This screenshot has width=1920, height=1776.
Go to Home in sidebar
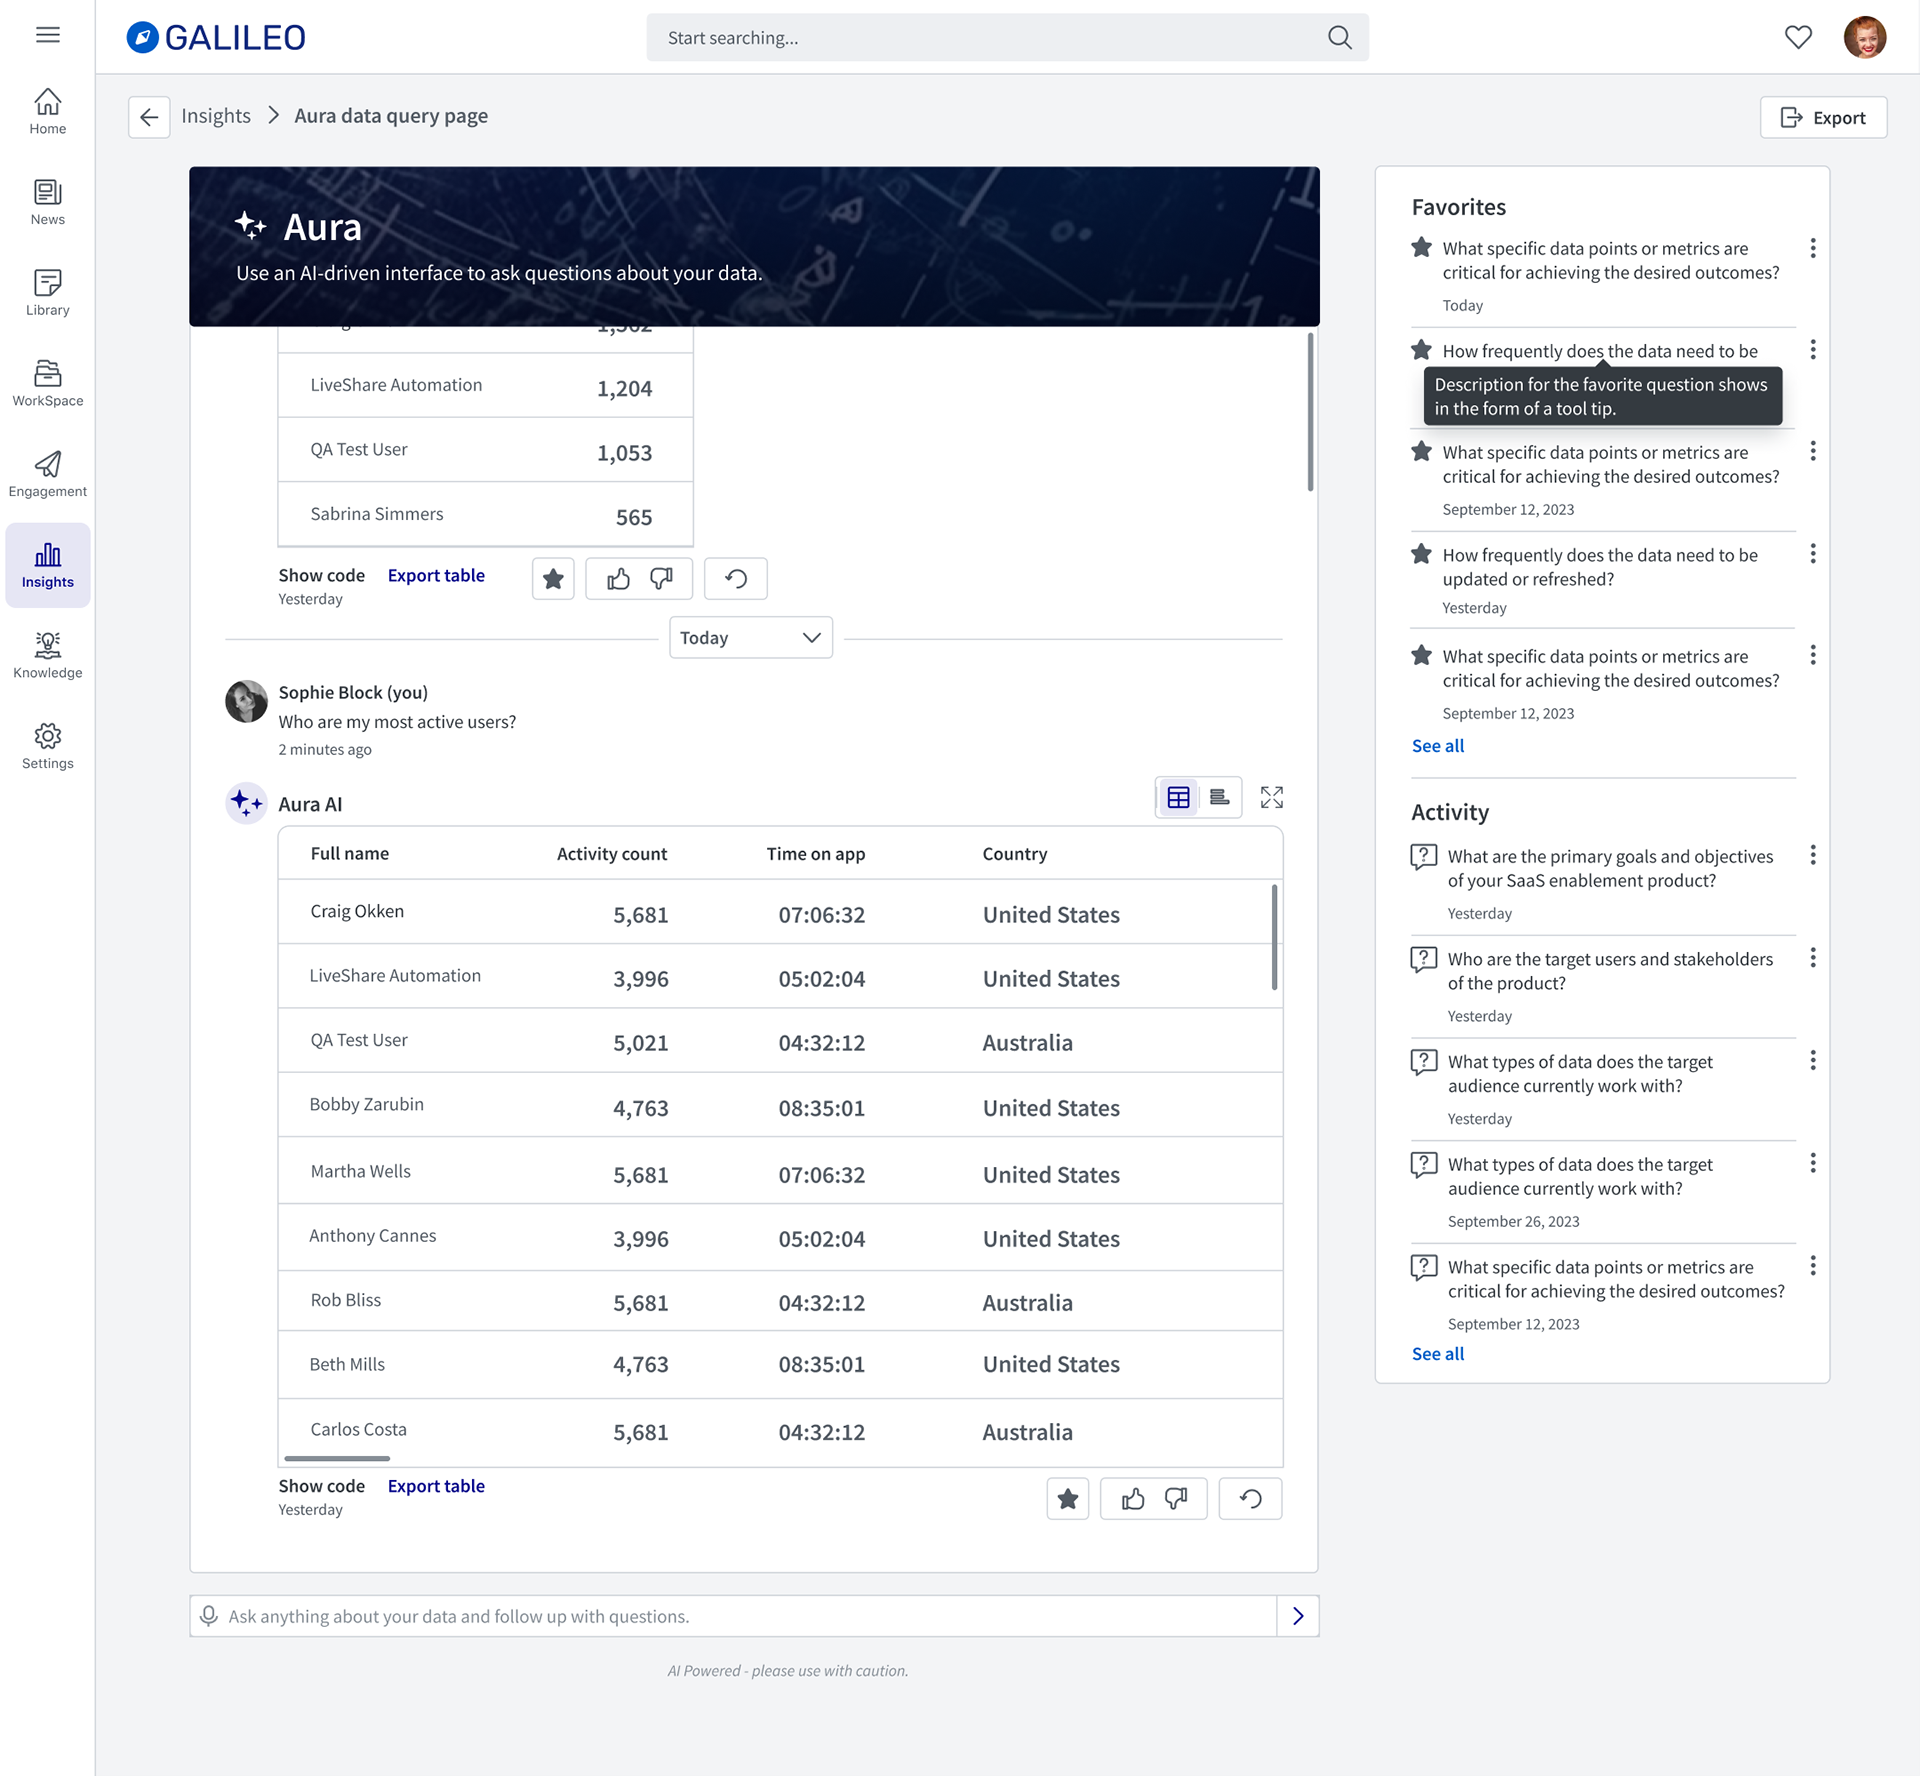(x=47, y=111)
